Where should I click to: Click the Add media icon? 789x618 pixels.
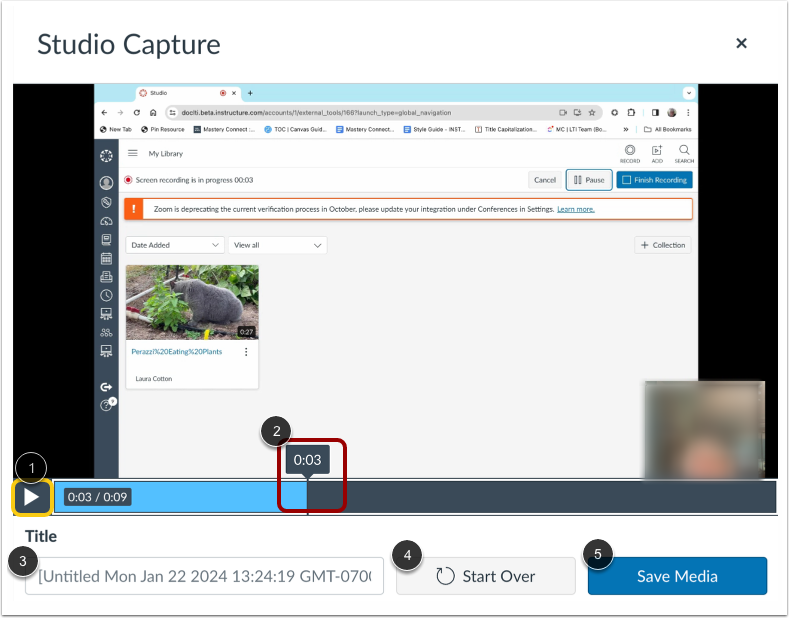(657, 153)
